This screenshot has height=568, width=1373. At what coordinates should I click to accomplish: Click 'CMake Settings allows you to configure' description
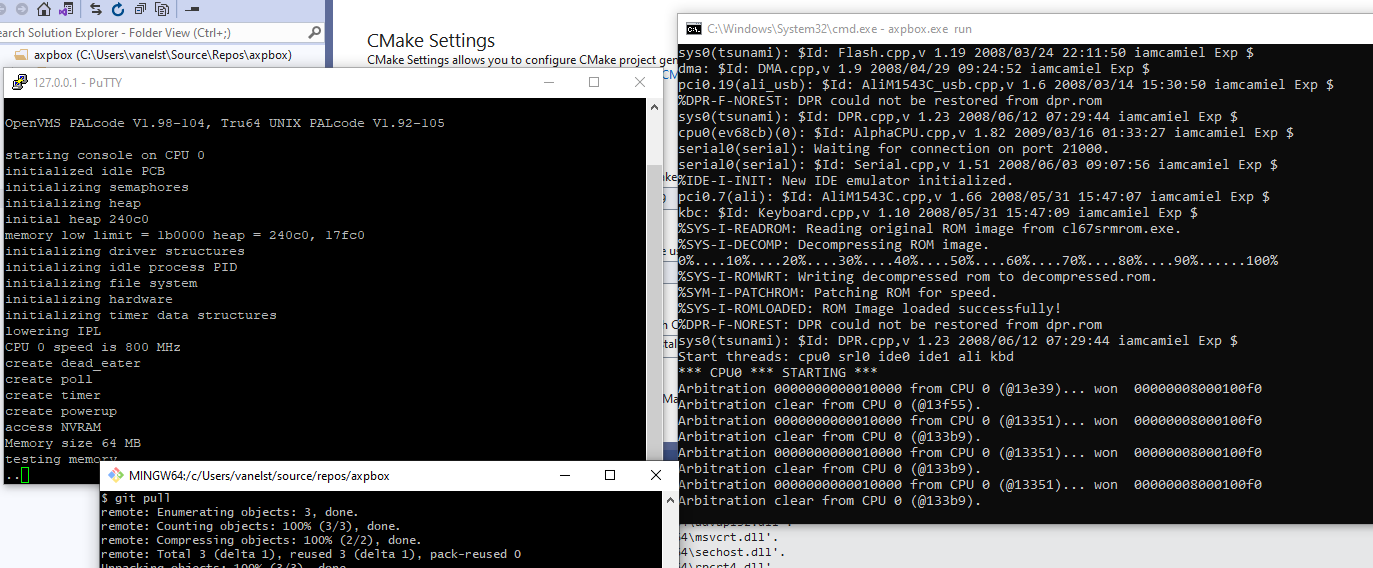click(521, 60)
